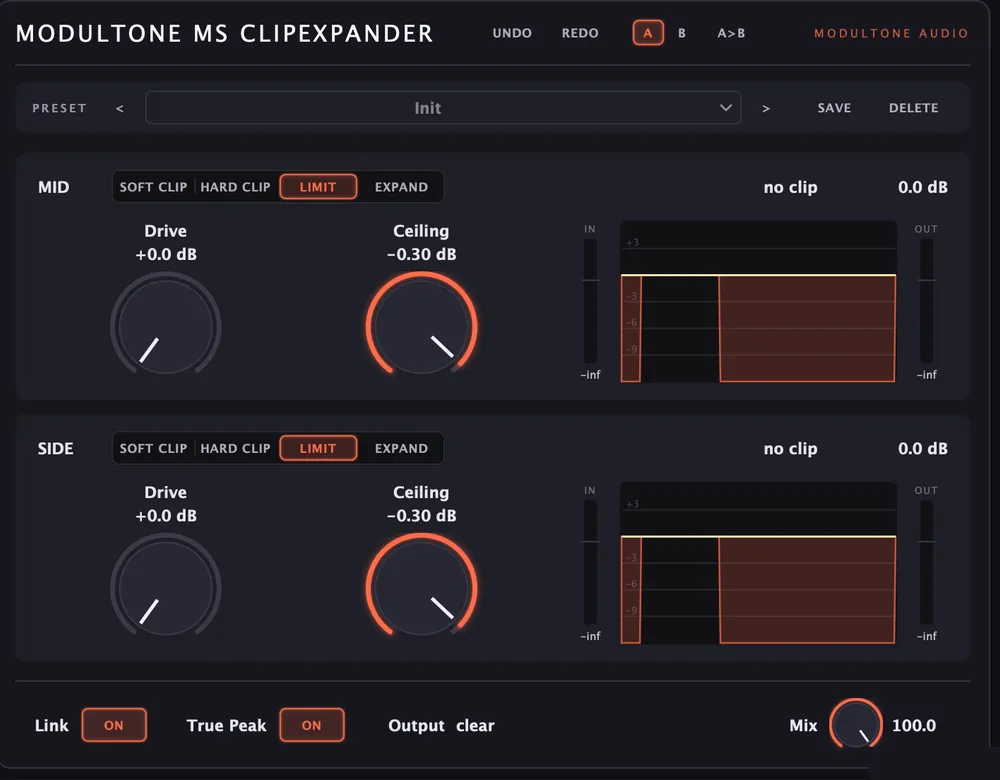Click the UNDO button
Screen dimensions: 1000x780
(x=511, y=33)
